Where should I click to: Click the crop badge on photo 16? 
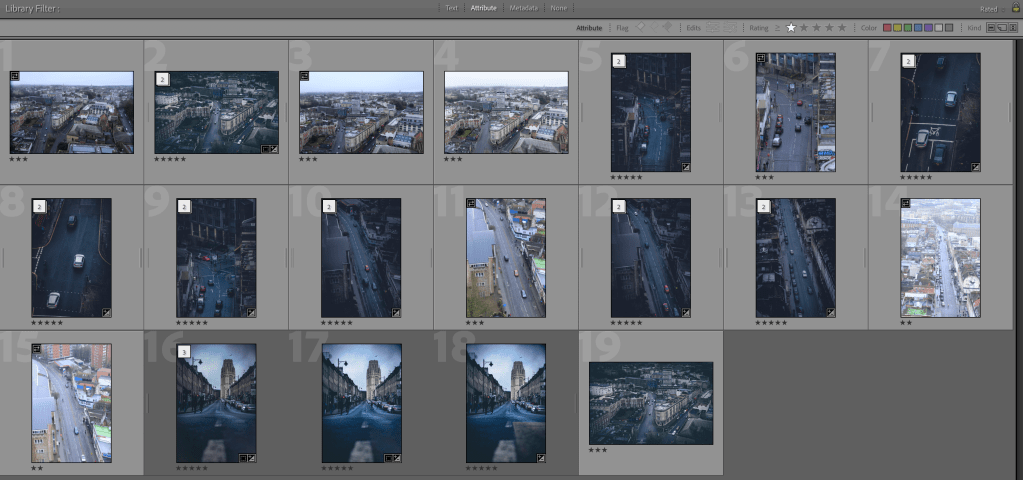tap(241, 457)
